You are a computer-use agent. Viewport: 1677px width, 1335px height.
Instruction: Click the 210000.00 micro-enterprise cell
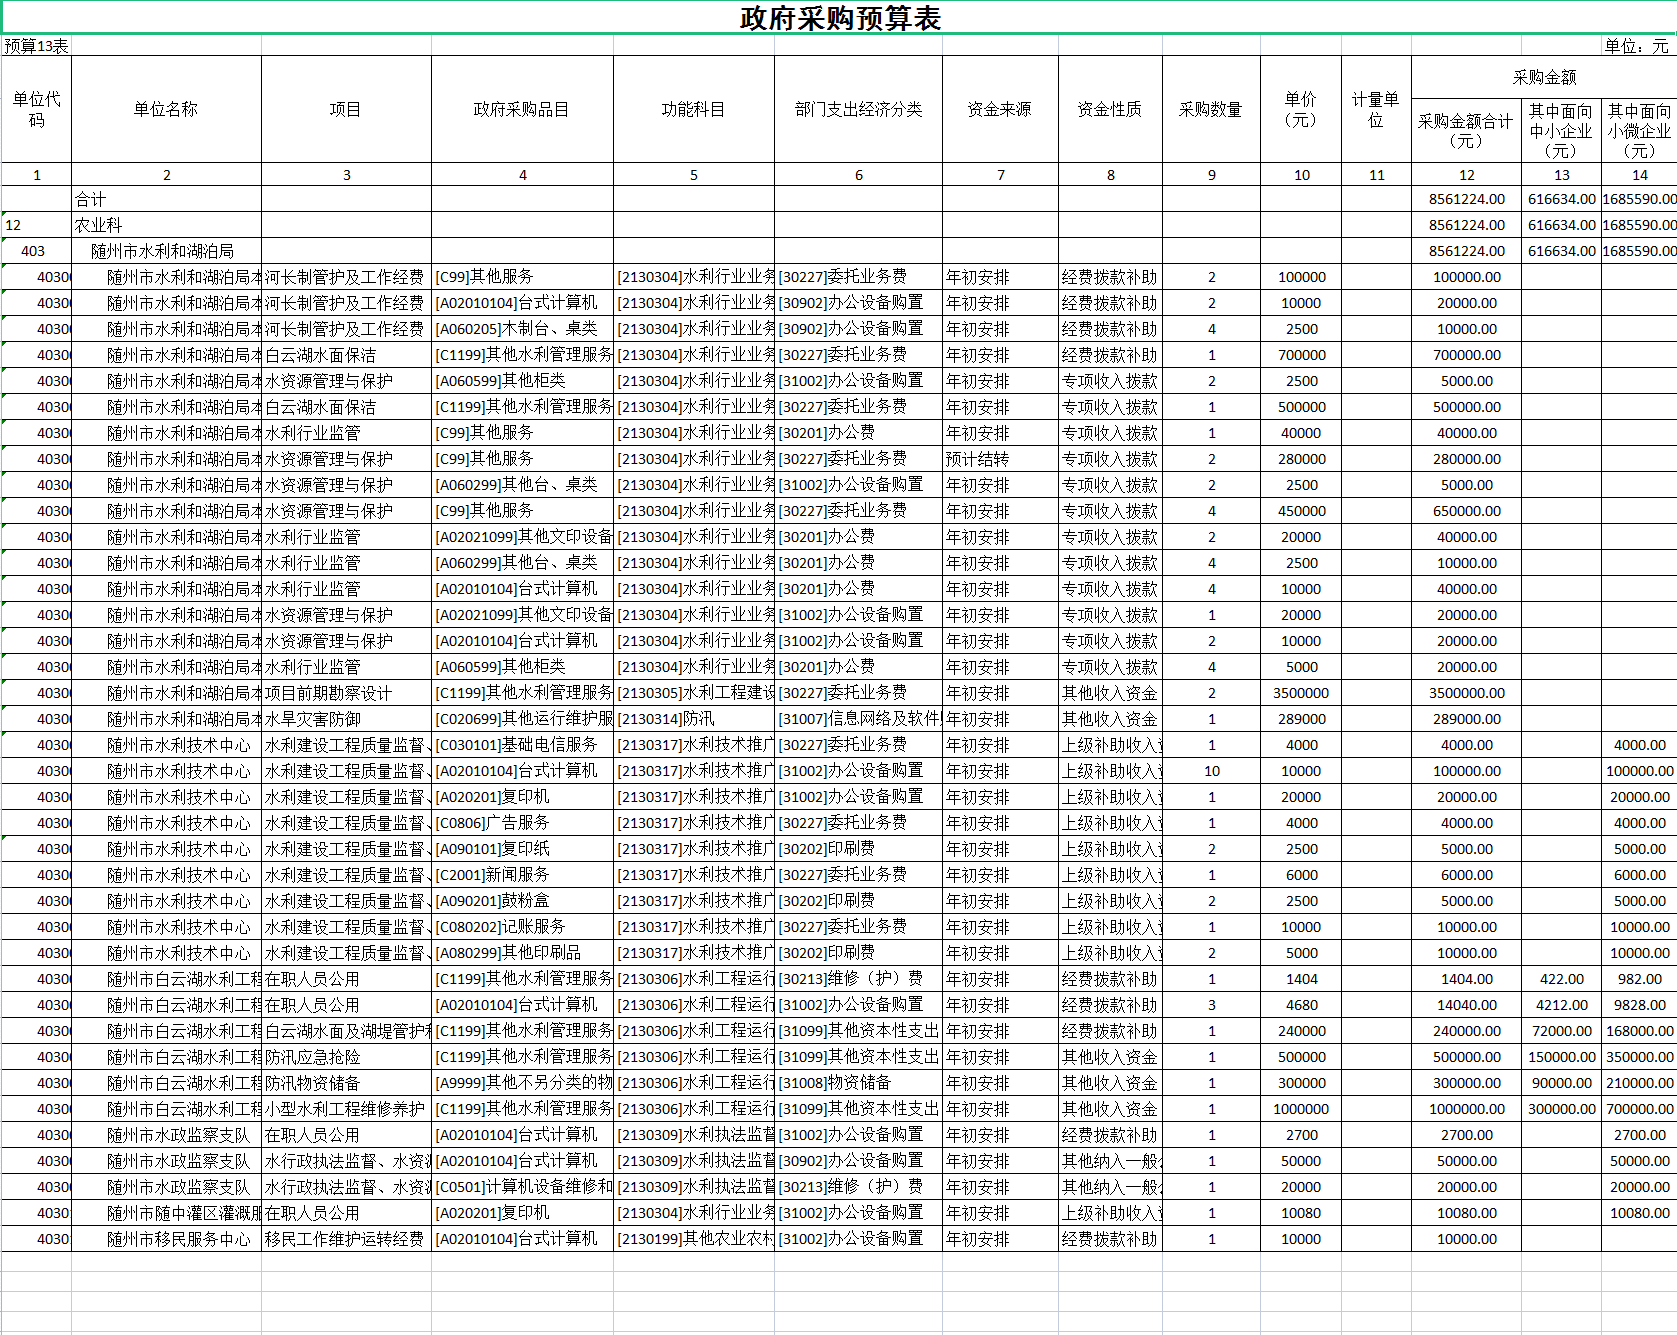click(1639, 1083)
